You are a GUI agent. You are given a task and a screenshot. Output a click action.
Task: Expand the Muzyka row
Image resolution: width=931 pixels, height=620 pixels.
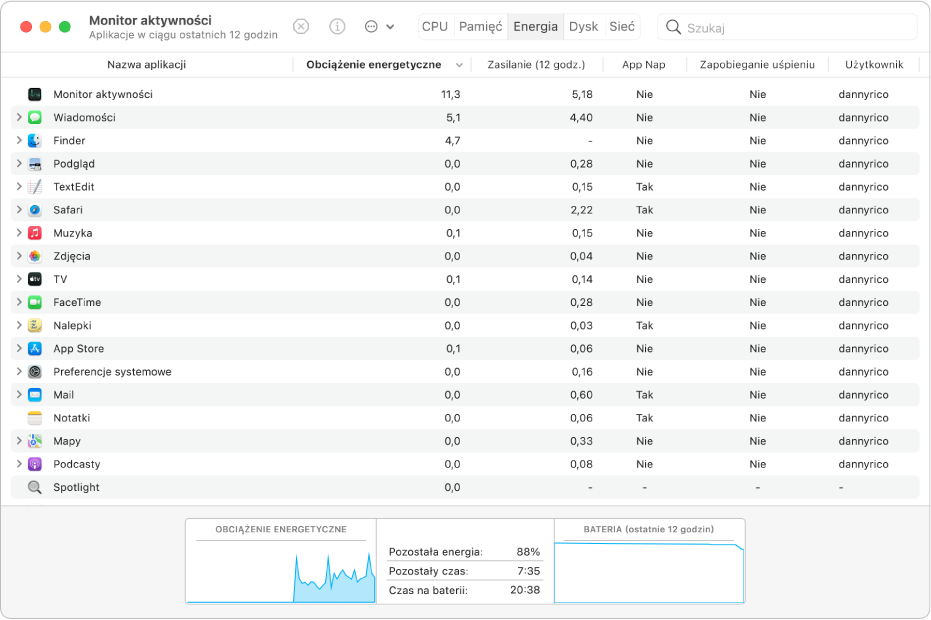(19, 233)
